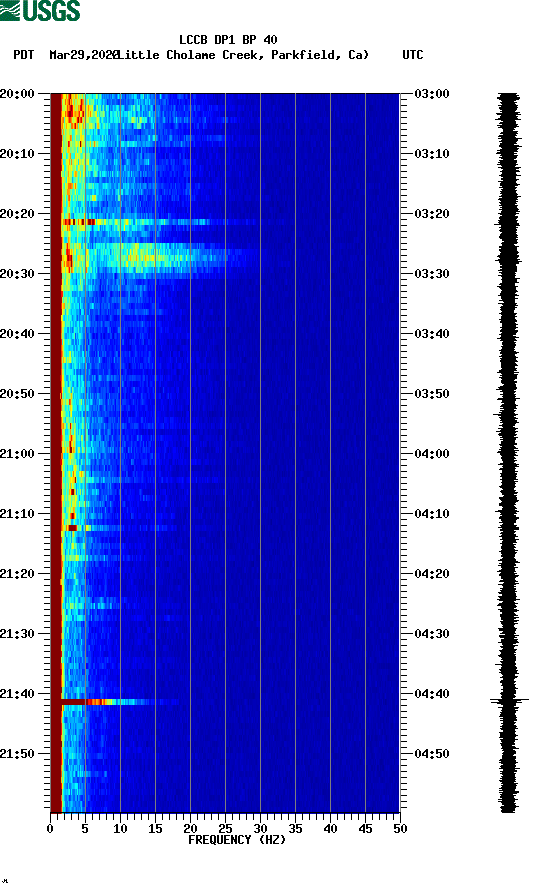Click the '45' frequency axis tick label

365,829
